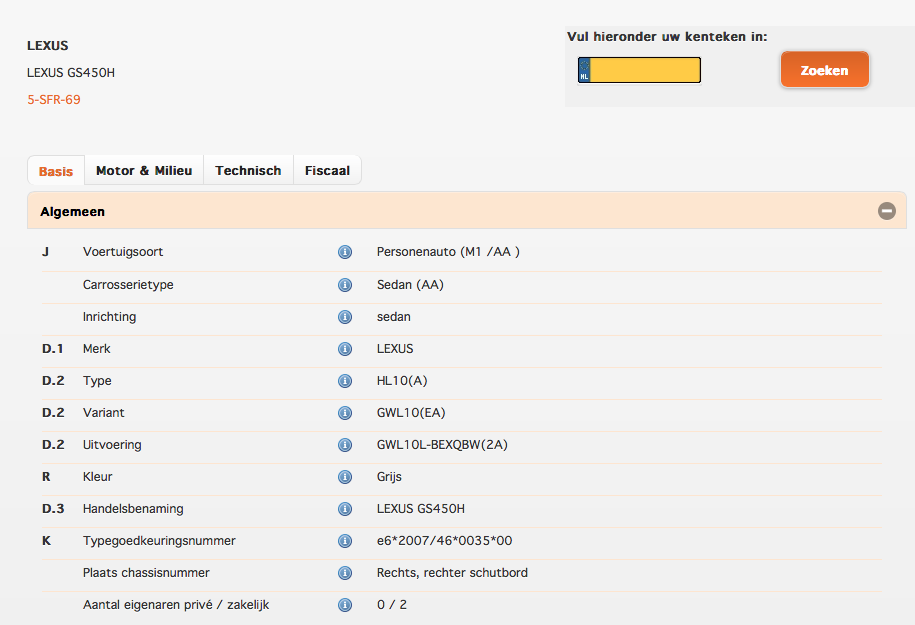This screenshot has height=625, width=915.
Task: Focus the yellow kenteken input field
Action: click(645, 70)
